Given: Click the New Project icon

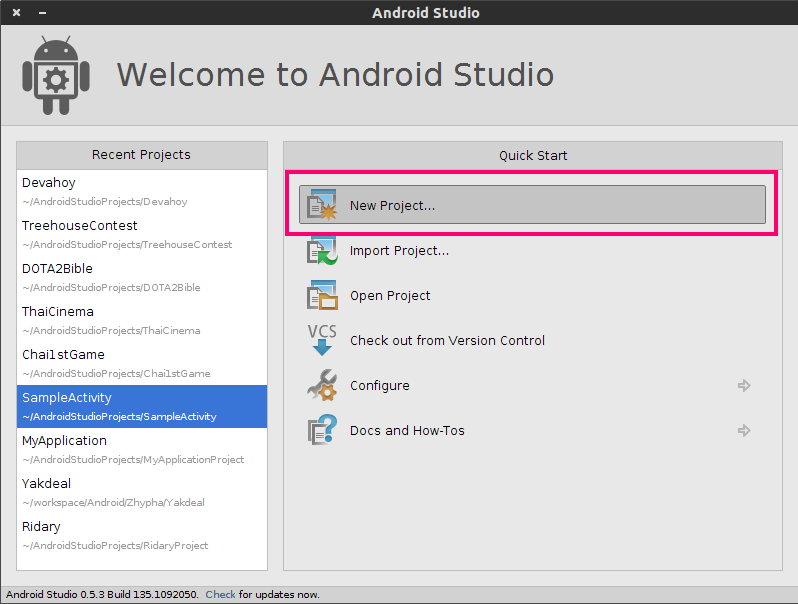Looking at the screenshot, I should click(322, 205).
